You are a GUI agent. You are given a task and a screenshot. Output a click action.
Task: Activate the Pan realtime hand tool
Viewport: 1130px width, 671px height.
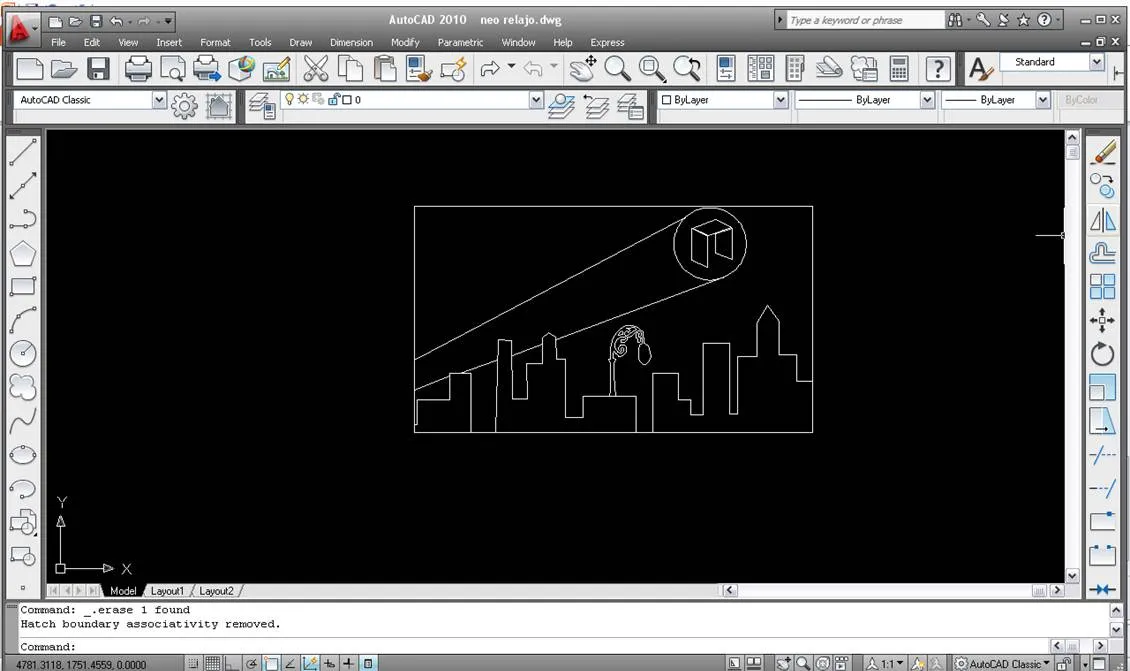pos(582,68)
